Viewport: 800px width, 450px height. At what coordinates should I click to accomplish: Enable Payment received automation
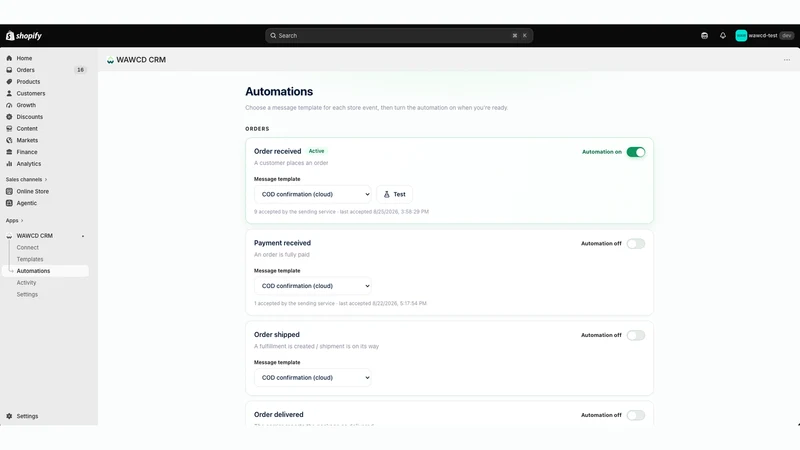click(636, 244)
